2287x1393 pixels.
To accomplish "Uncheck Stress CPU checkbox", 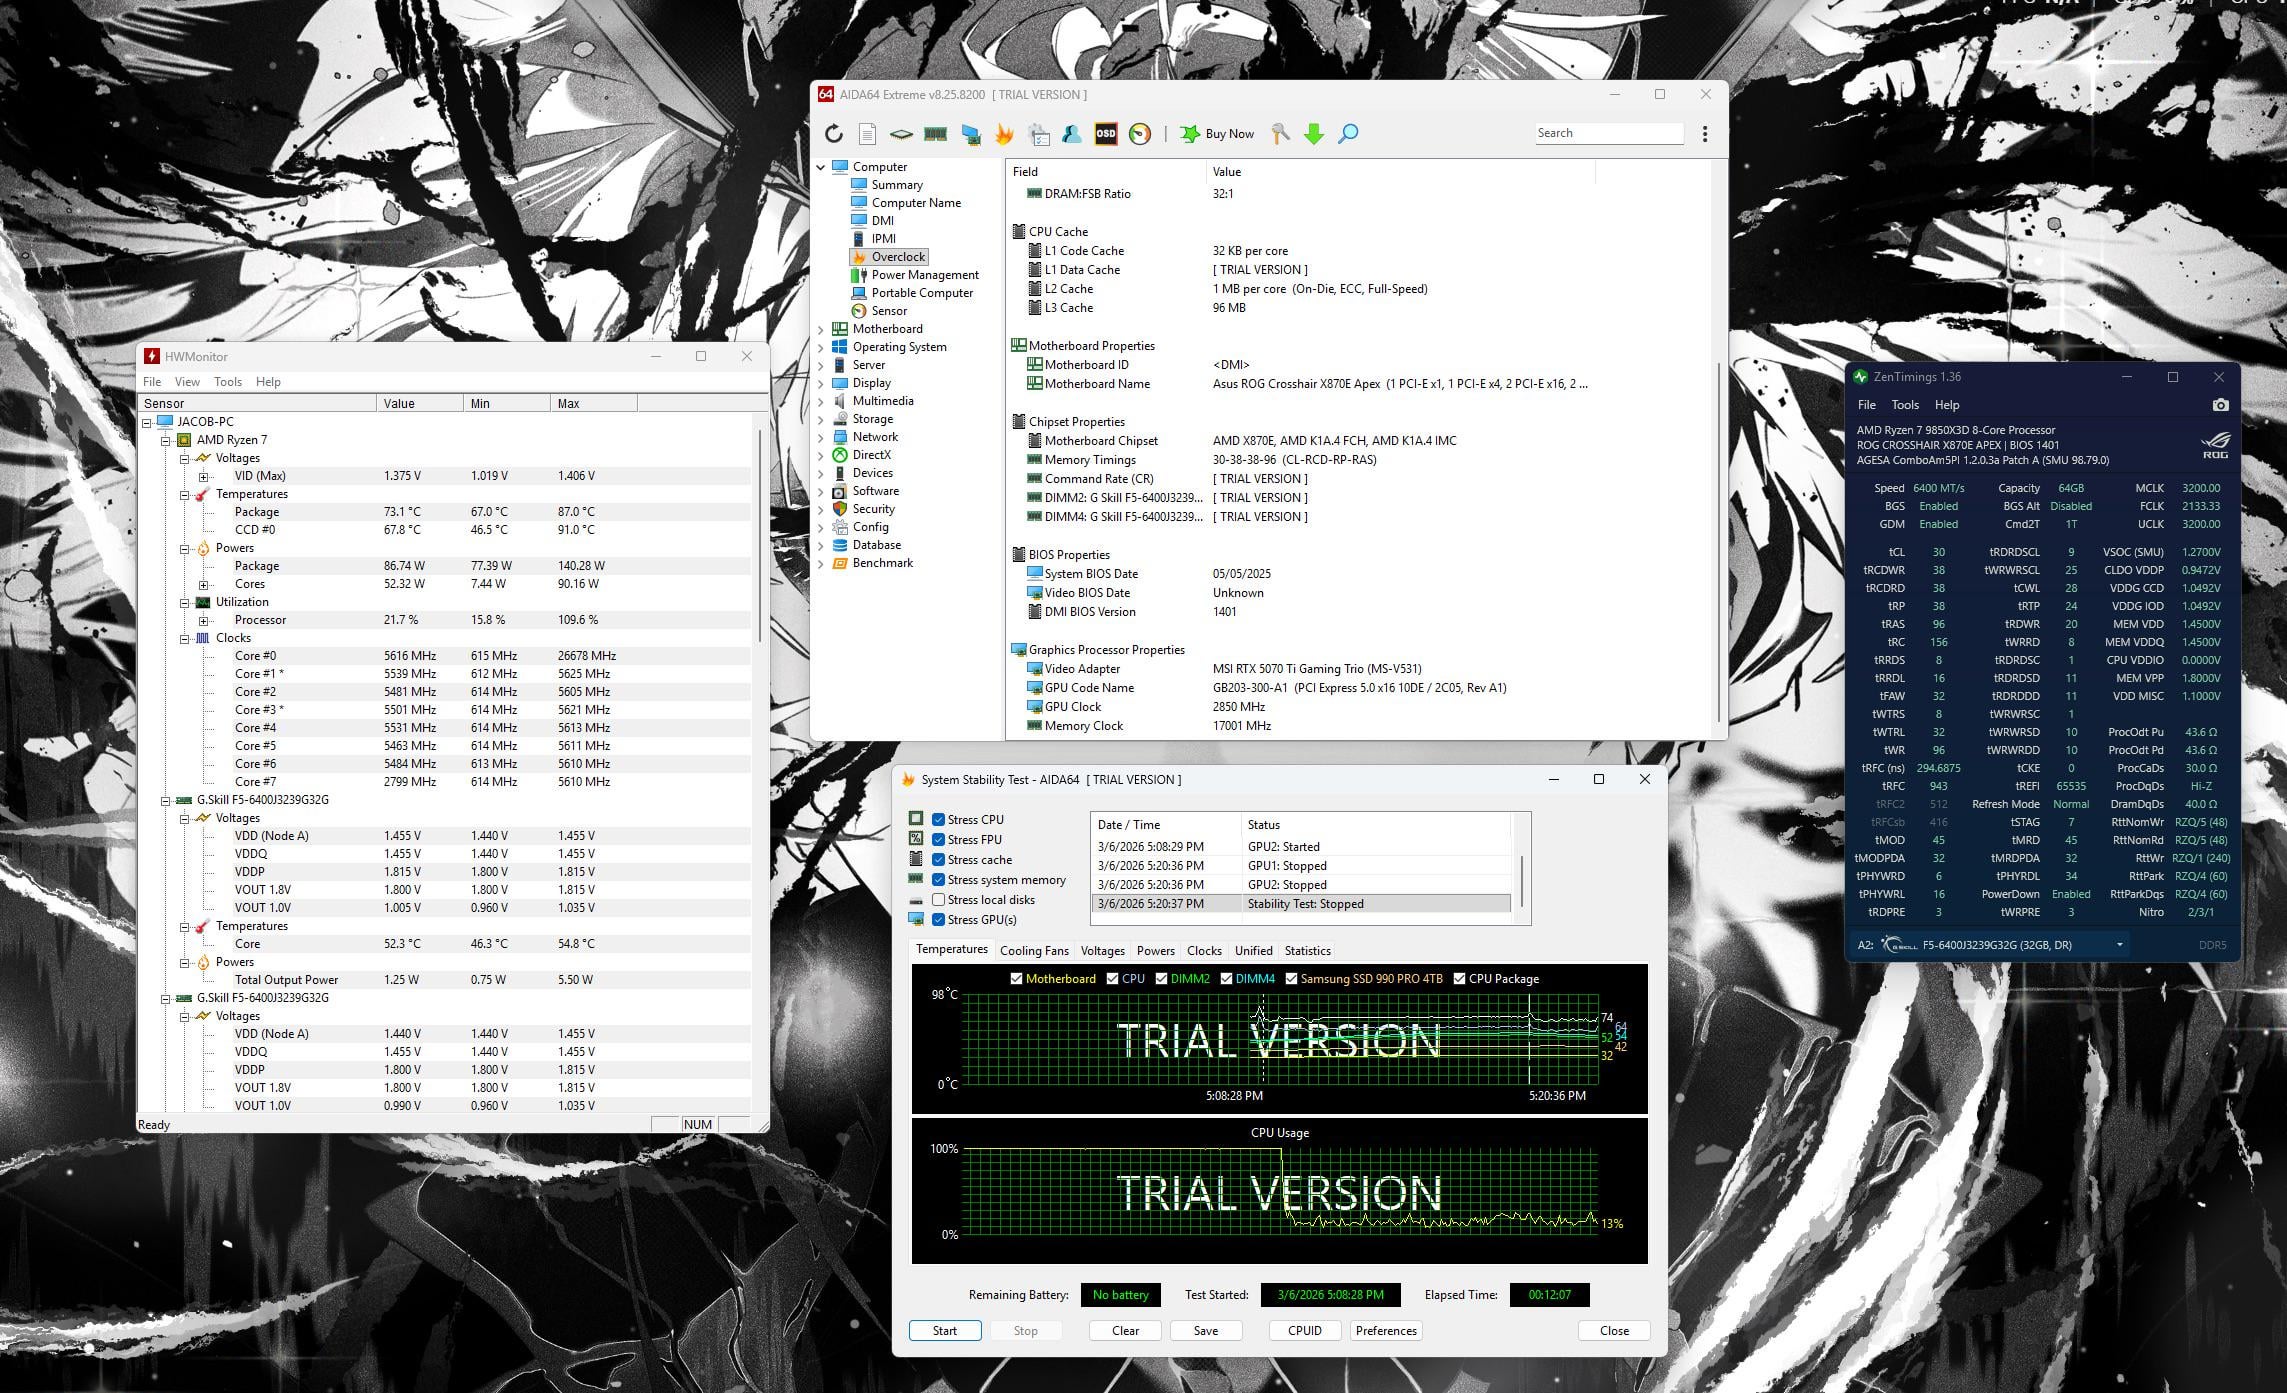I will (x=938, y=820).
